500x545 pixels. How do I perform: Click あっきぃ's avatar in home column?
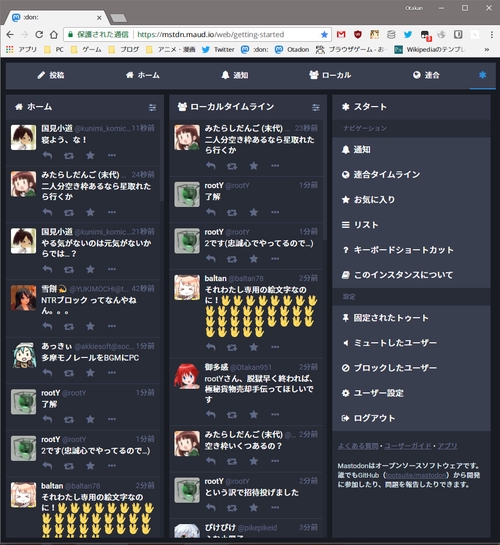pyautogui.click(x=23, y=355)
